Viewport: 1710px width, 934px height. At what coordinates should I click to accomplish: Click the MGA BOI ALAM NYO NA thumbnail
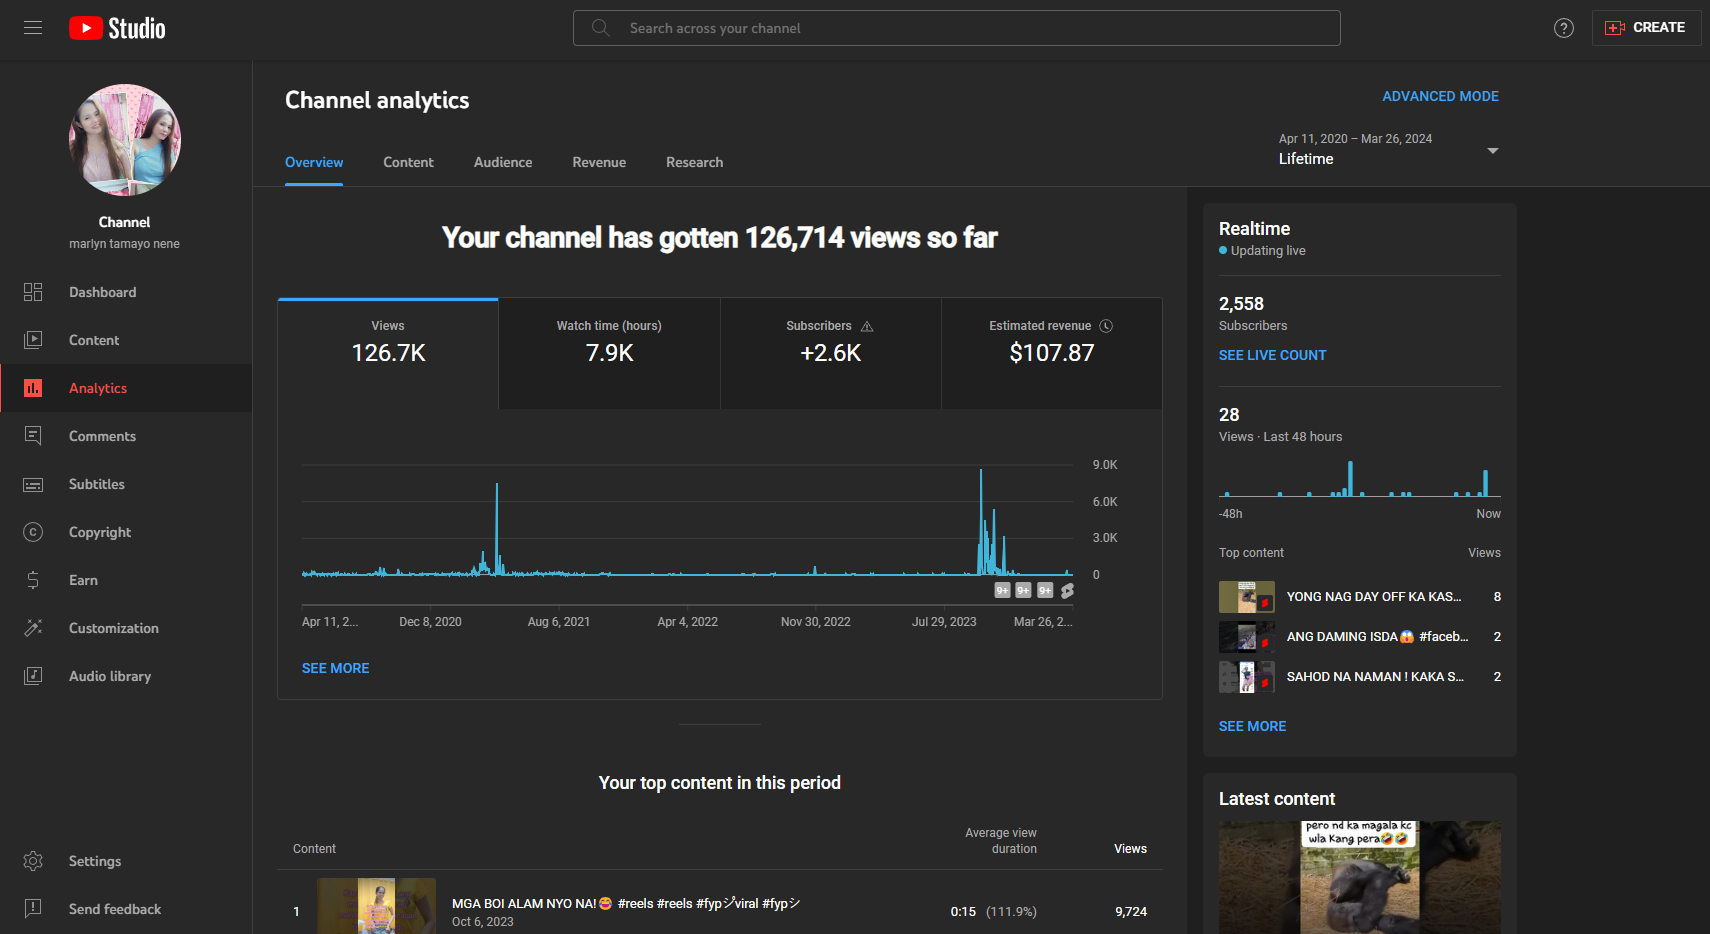coord(377,906)
